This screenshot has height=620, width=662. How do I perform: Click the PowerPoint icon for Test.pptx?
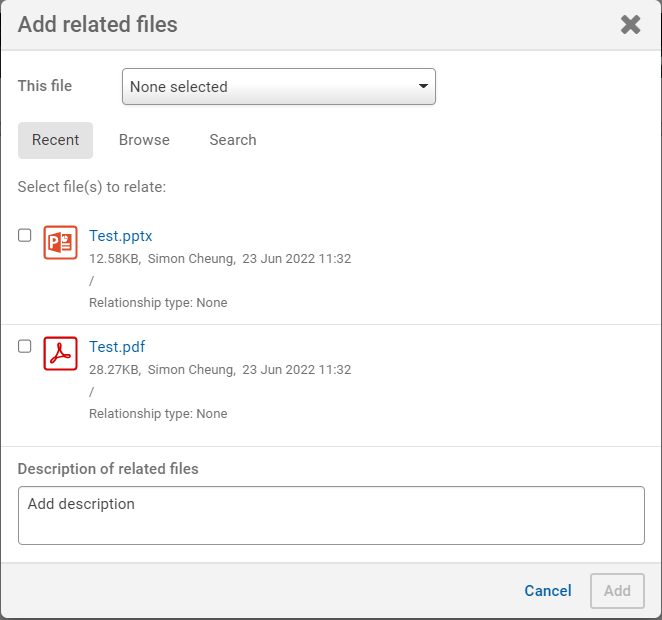tap(60, 243)
